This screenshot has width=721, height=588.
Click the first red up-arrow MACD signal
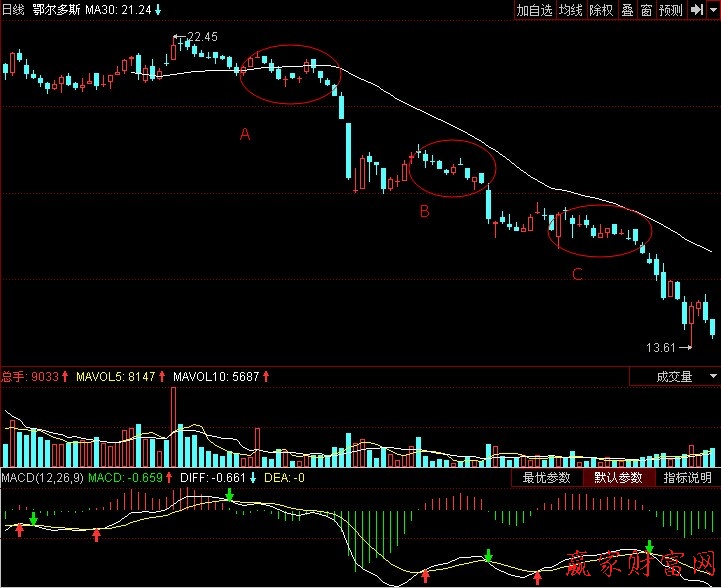coord(19,529)
